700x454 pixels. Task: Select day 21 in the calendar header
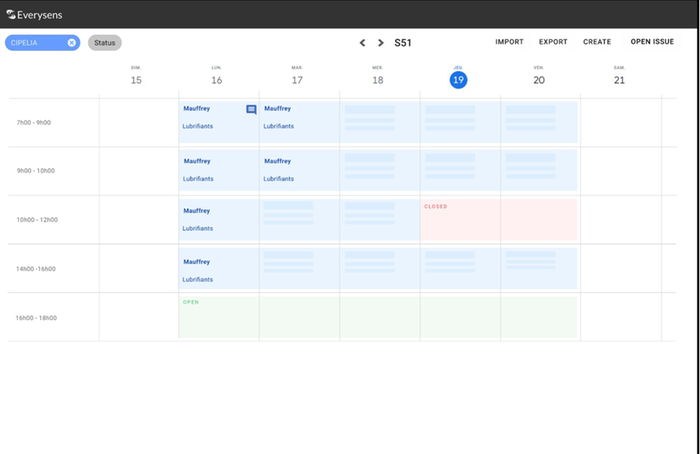(x=619, y=80)
